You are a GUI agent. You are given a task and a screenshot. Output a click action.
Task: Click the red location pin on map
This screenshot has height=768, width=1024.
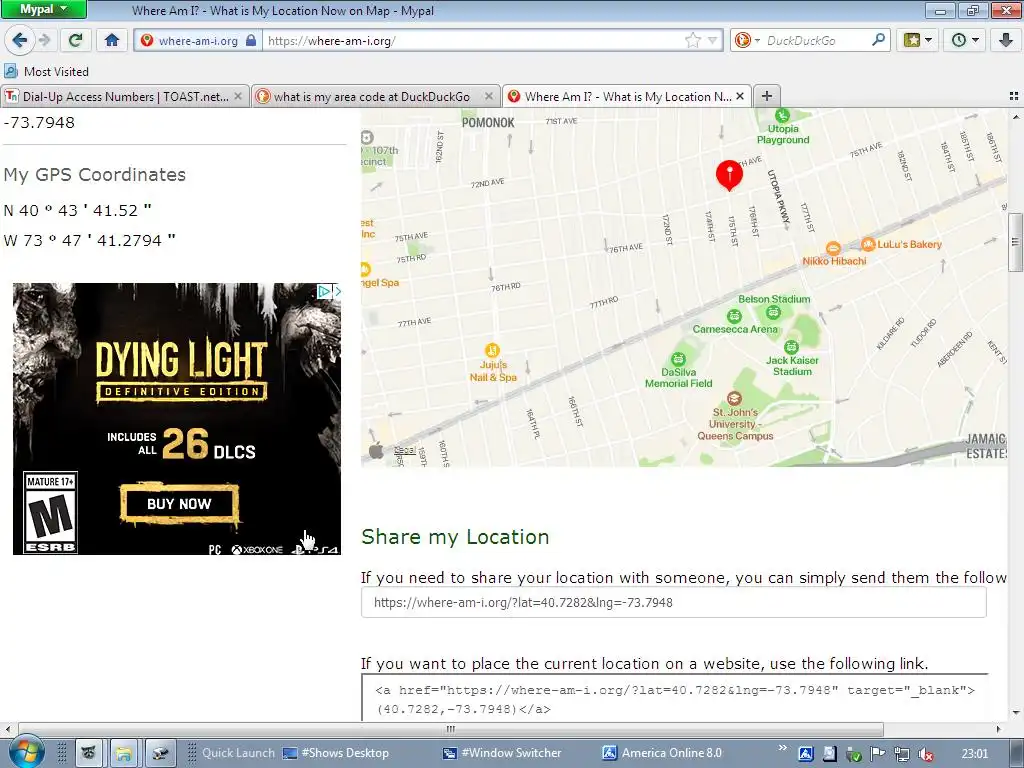(729, 175)
